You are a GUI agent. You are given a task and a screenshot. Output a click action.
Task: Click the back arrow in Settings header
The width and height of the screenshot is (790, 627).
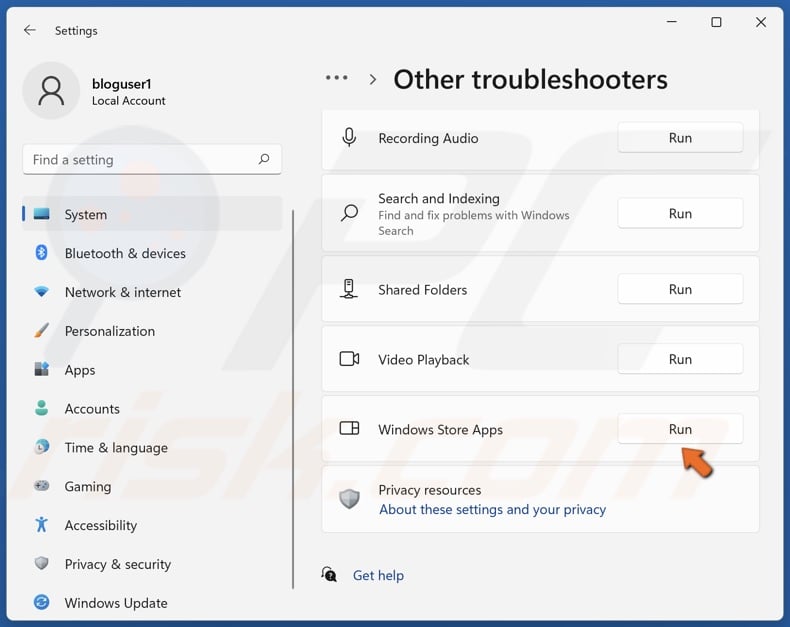pos(30,30)
